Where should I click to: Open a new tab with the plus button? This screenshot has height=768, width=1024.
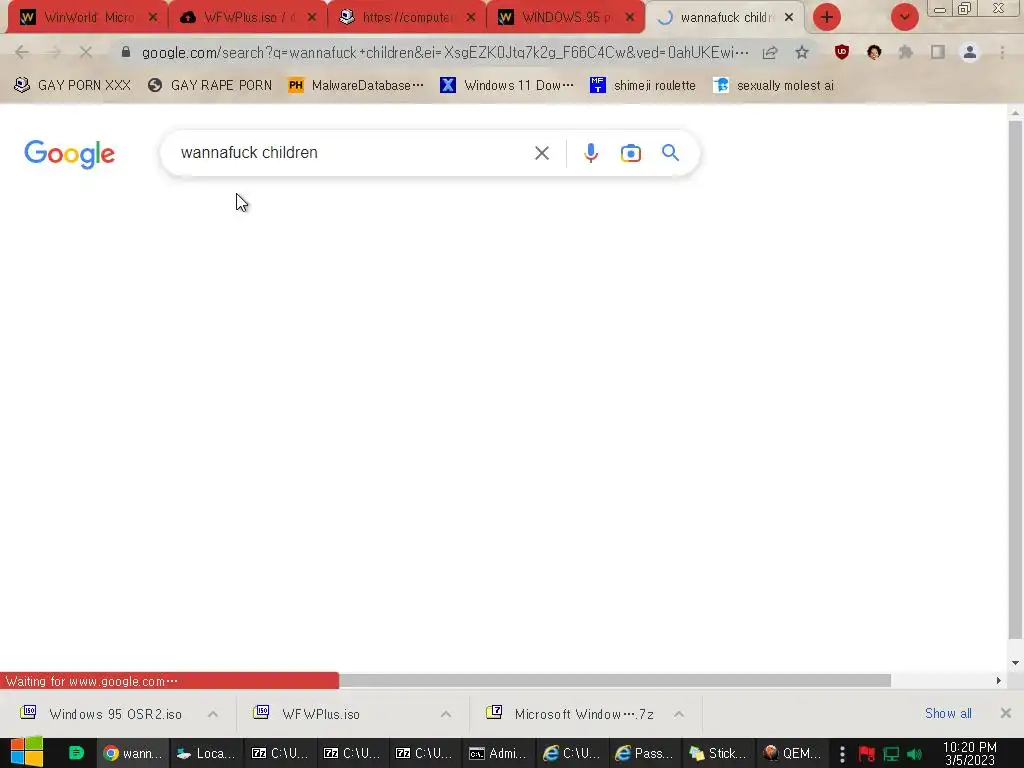pos(827,18)
